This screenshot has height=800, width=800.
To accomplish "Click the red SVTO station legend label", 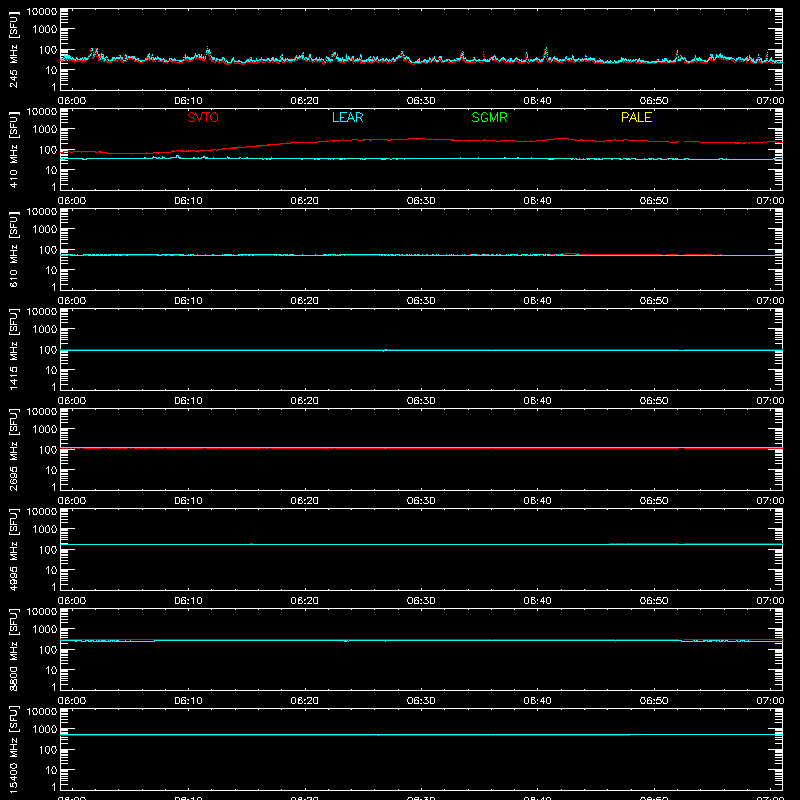I will tap(203, 117).
